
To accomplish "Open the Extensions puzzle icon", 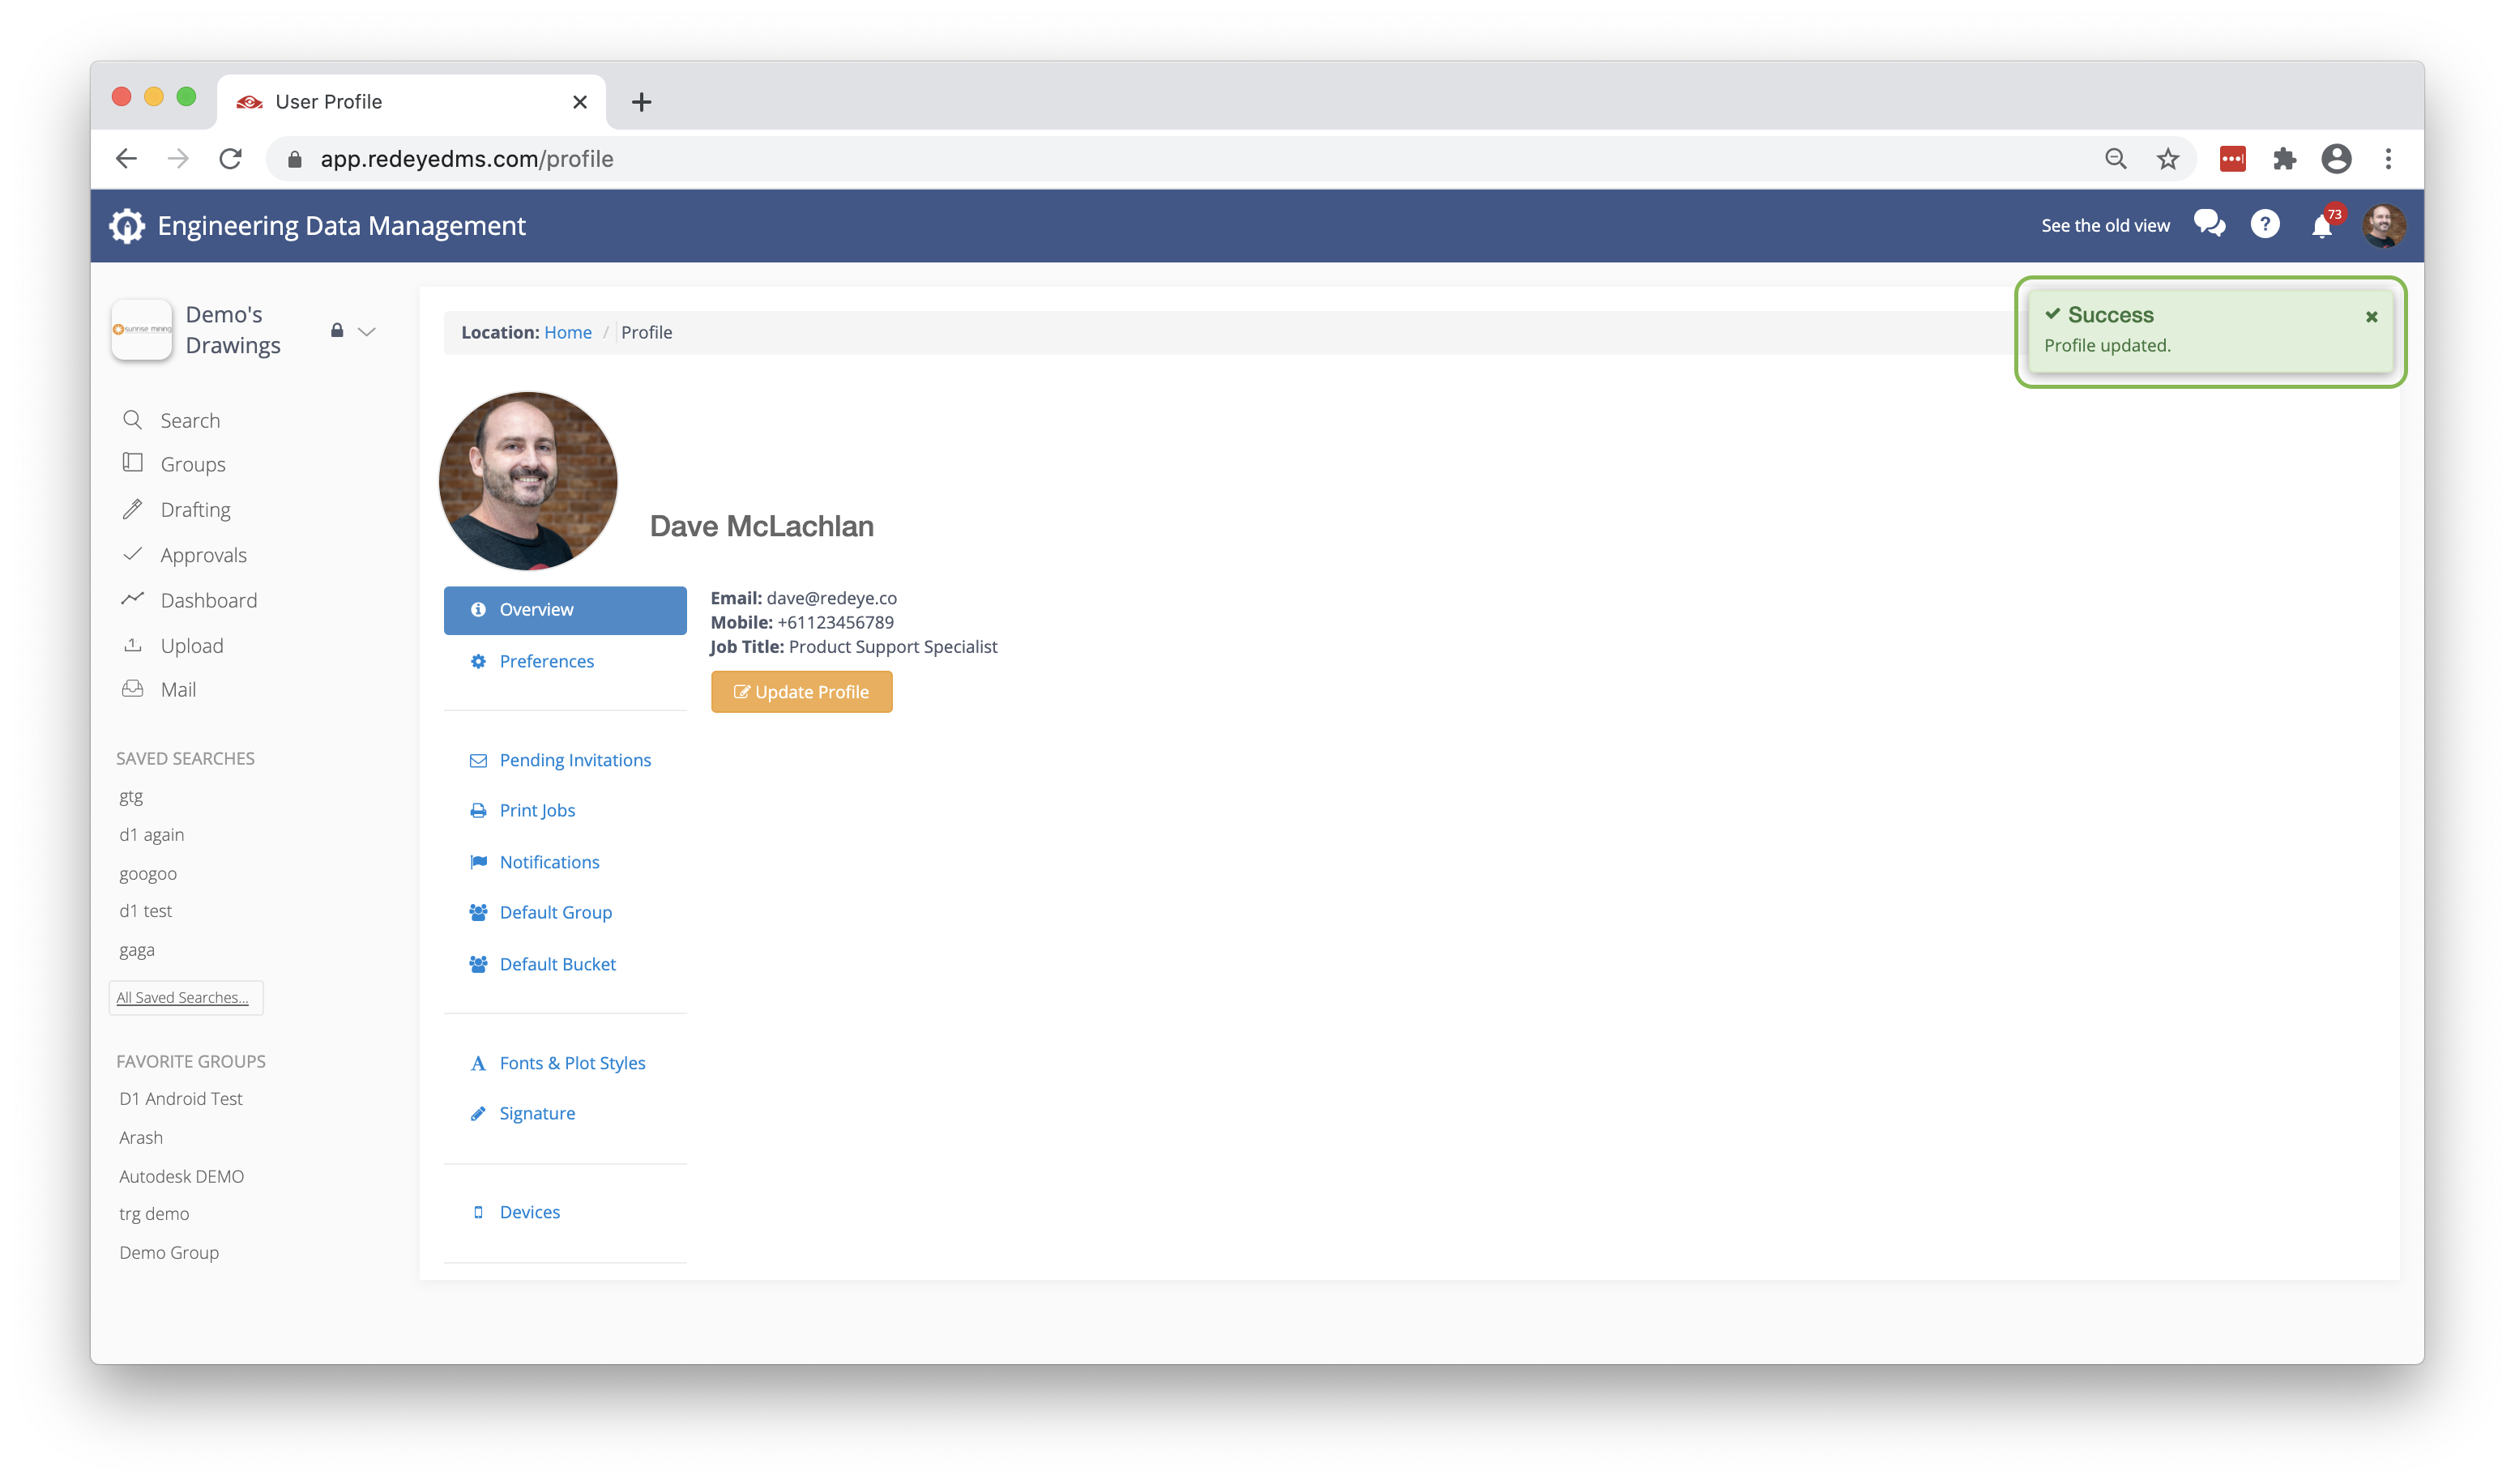I will tap(2284, 158).
